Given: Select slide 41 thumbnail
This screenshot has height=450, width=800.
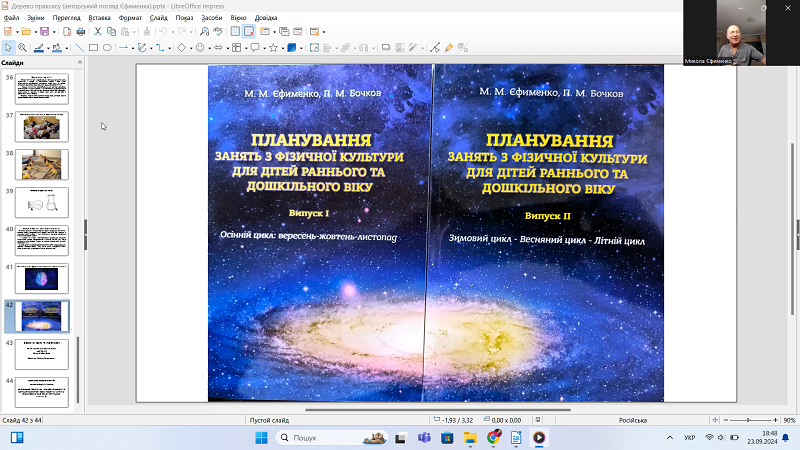Looking at the screenshot, I should point(42,278).
